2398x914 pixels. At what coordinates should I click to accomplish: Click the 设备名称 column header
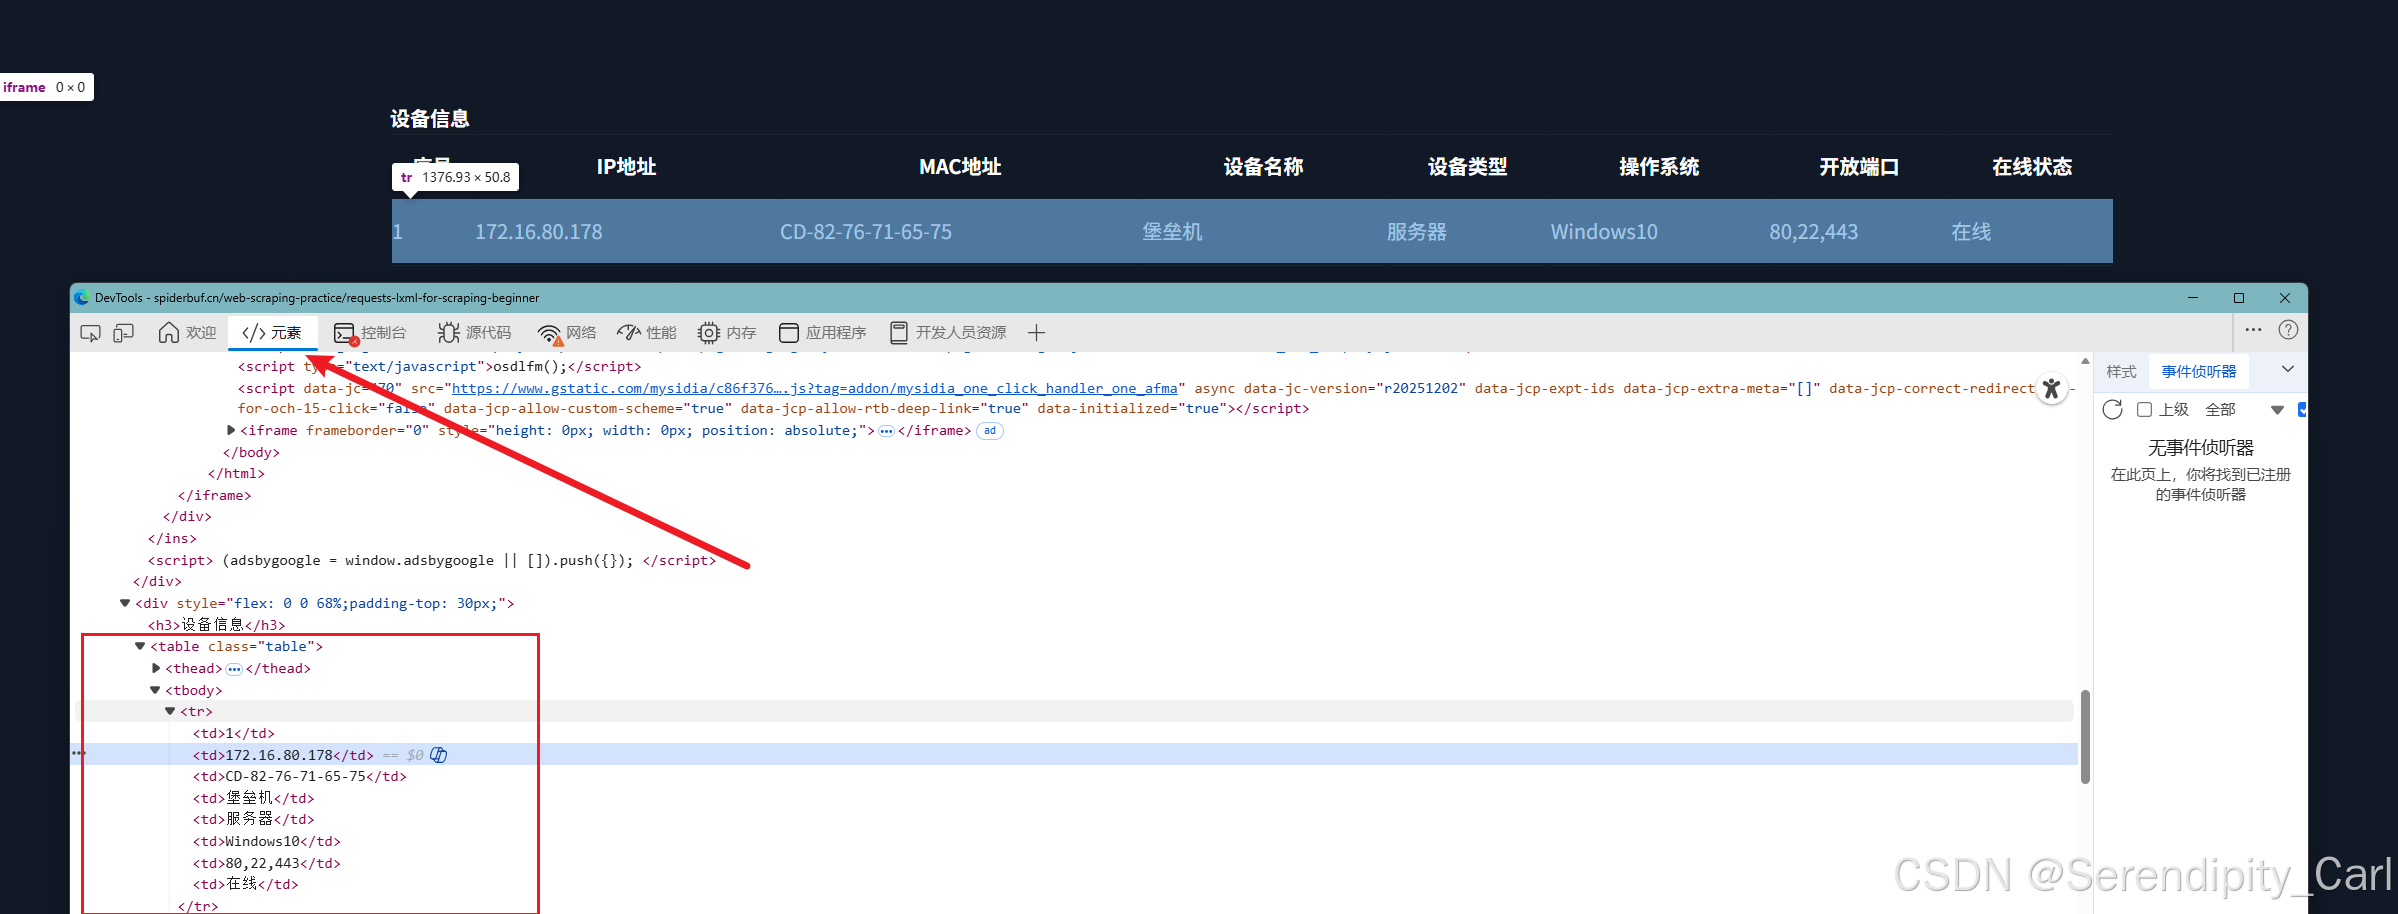pos(1263,167)
